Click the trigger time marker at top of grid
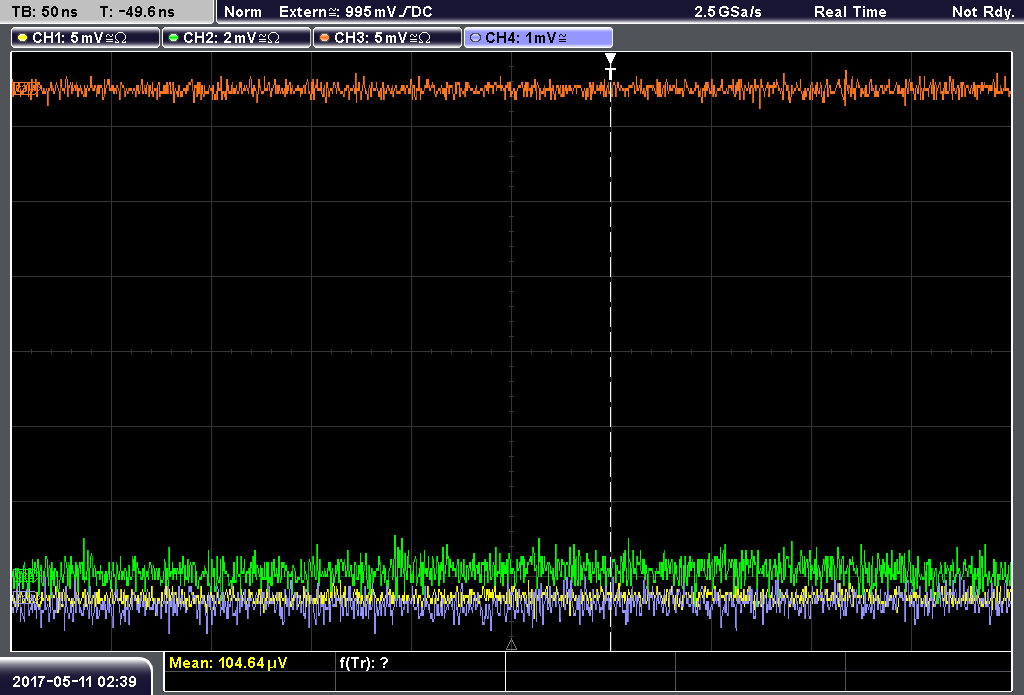Viewport: 1024px width, 695px height. point(611,66)
